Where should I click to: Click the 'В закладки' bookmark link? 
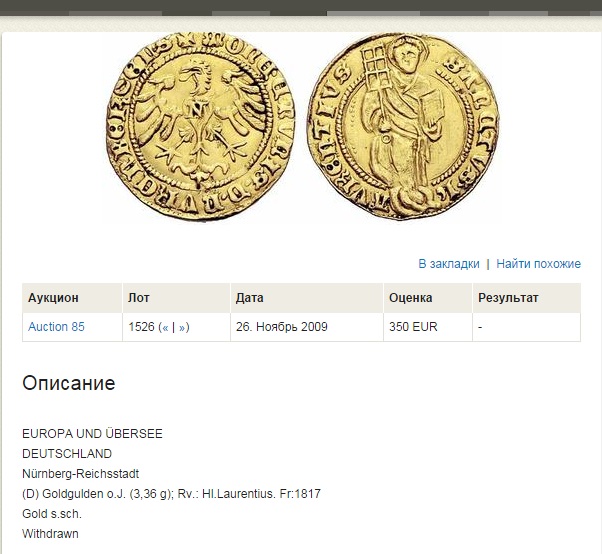(x=449, y=264)
